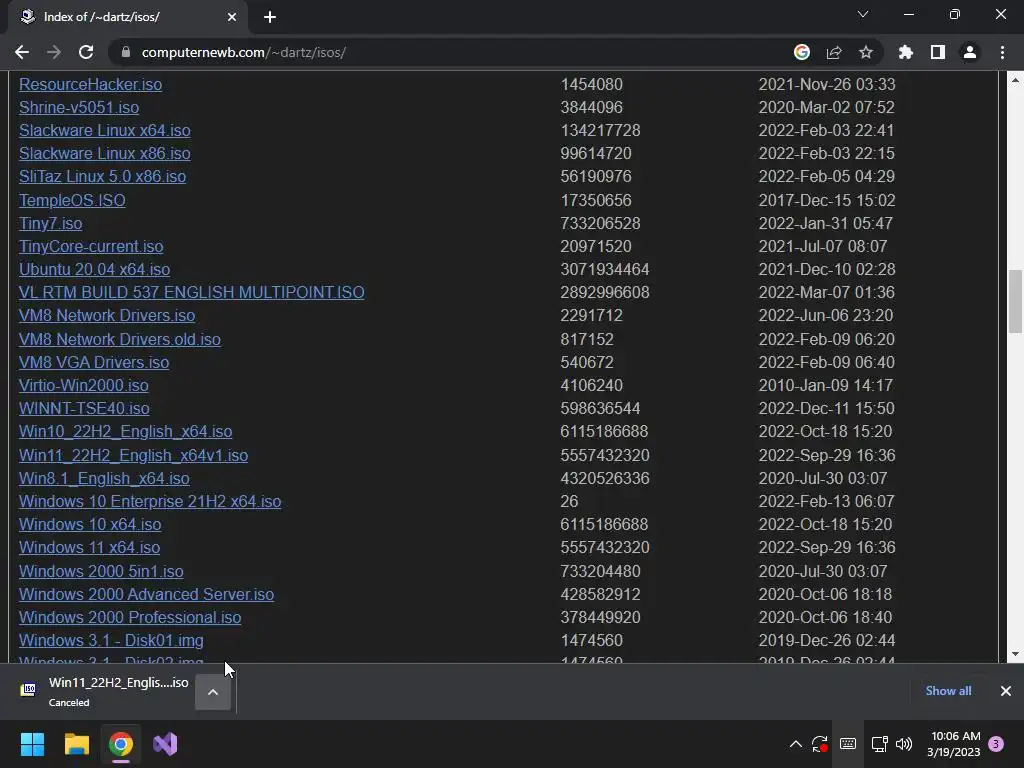Open the canceled Win11_22H2 download item

[104, 691]
